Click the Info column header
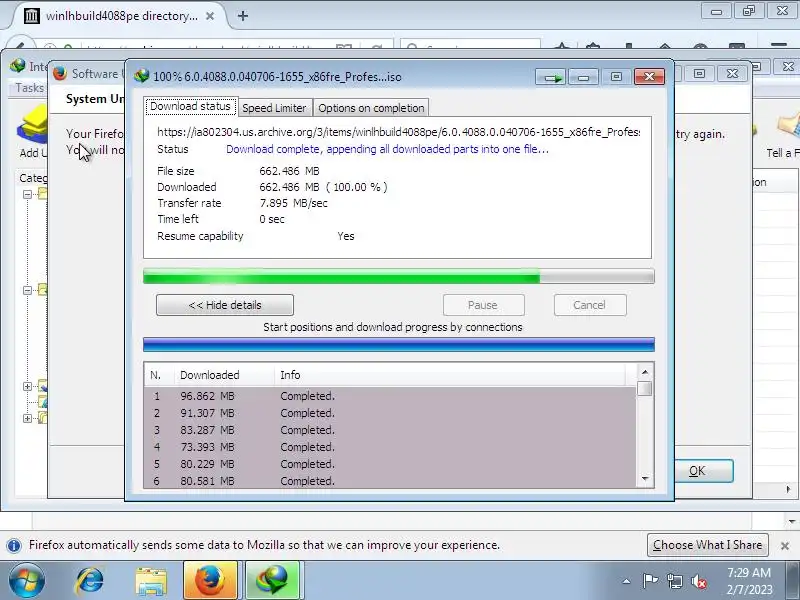 tap(449, 375)
